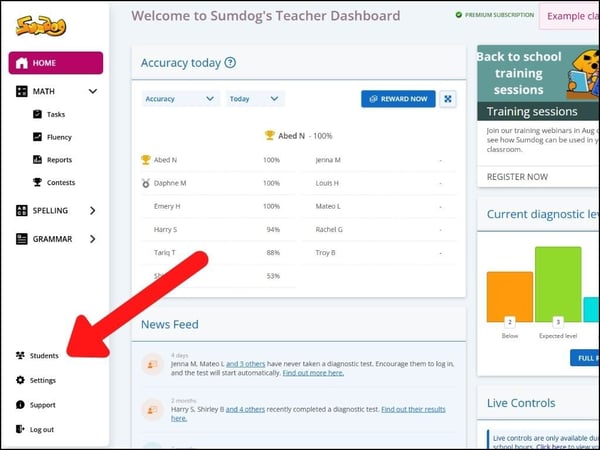
Task: Click the house icon in HOME button
Action: pos(22,63)
